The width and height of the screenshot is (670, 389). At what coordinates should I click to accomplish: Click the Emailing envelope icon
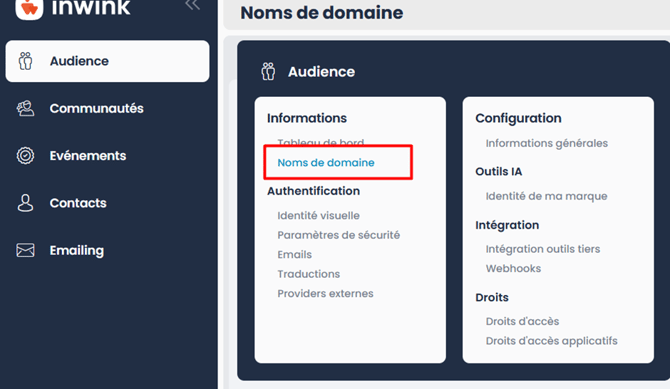click(x=25, y=250)
